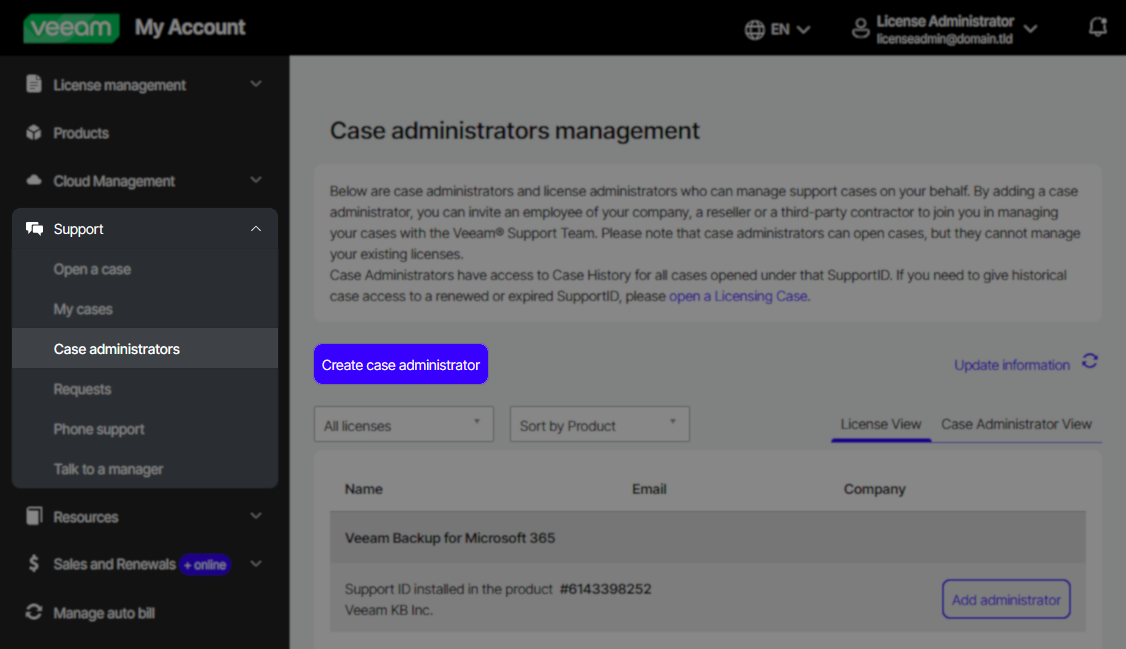Viewport: 1126px width, 649px height.
Task: Click the Add administrator button
Action: [x=1006, y=599]
